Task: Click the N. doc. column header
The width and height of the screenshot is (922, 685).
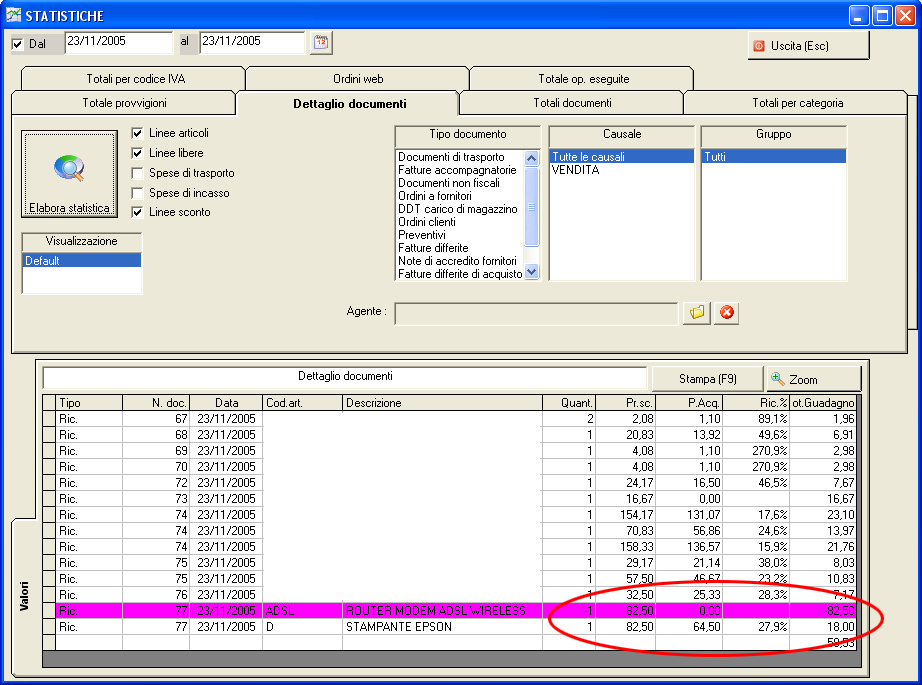Action: coord(156,403)
